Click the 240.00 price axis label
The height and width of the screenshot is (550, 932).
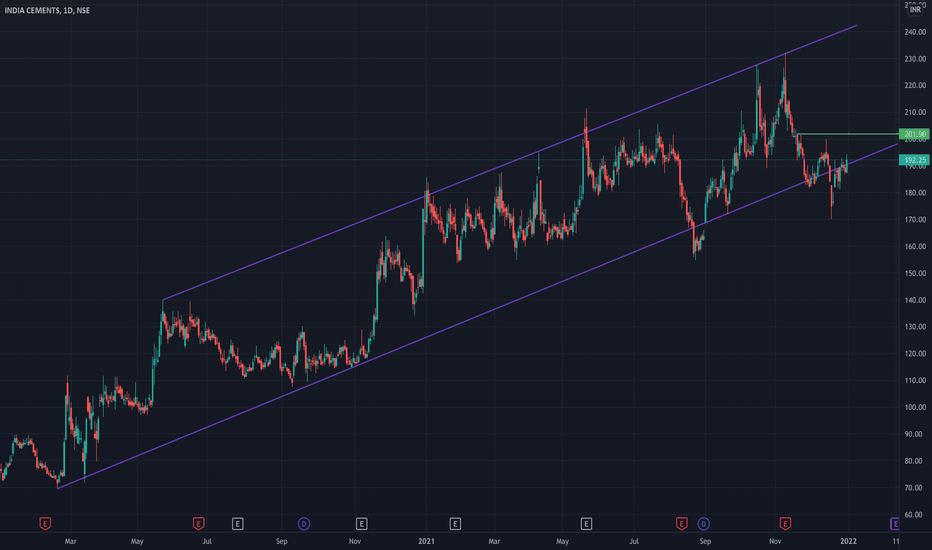click(915, 32)
